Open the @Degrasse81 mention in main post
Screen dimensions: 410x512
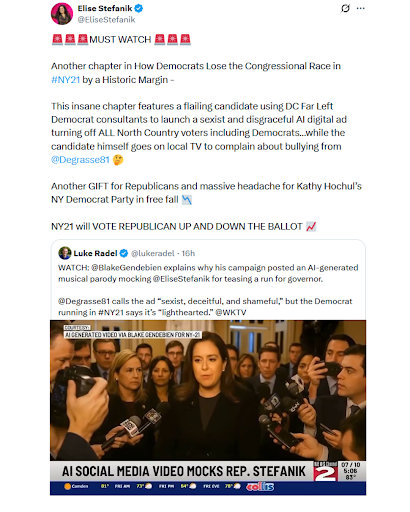(x=80, y=160)
